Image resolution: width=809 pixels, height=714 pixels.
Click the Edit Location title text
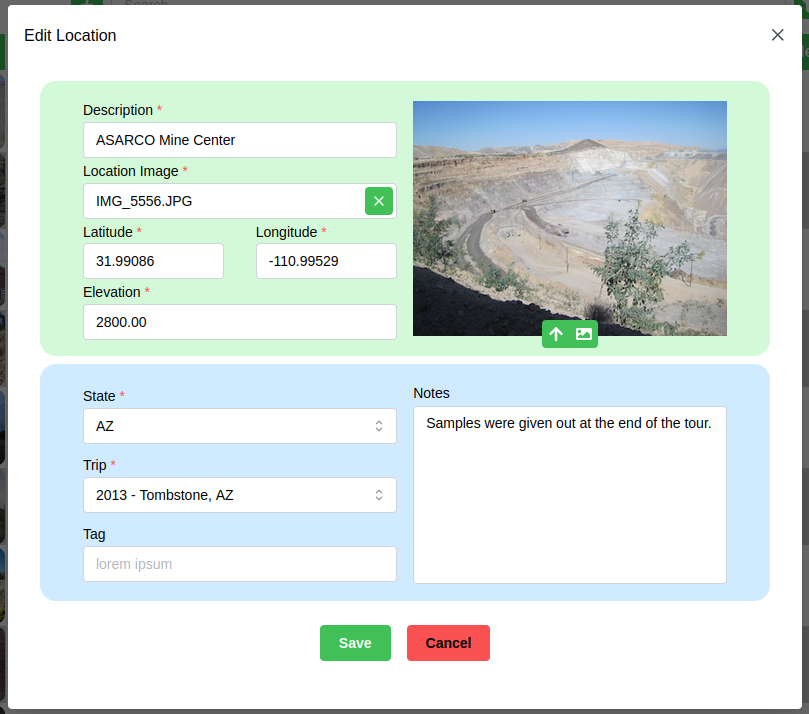pyautogui.click(x=70, y=36)
